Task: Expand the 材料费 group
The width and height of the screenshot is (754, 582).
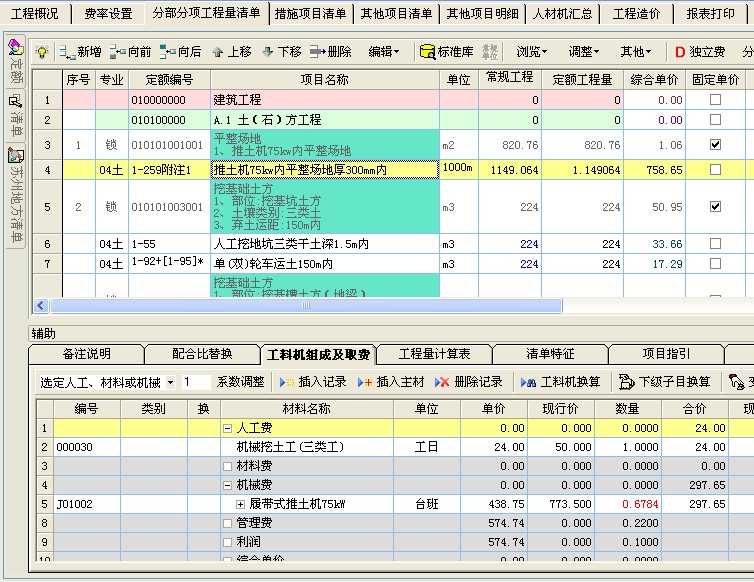Action: [x=228, y=466]
